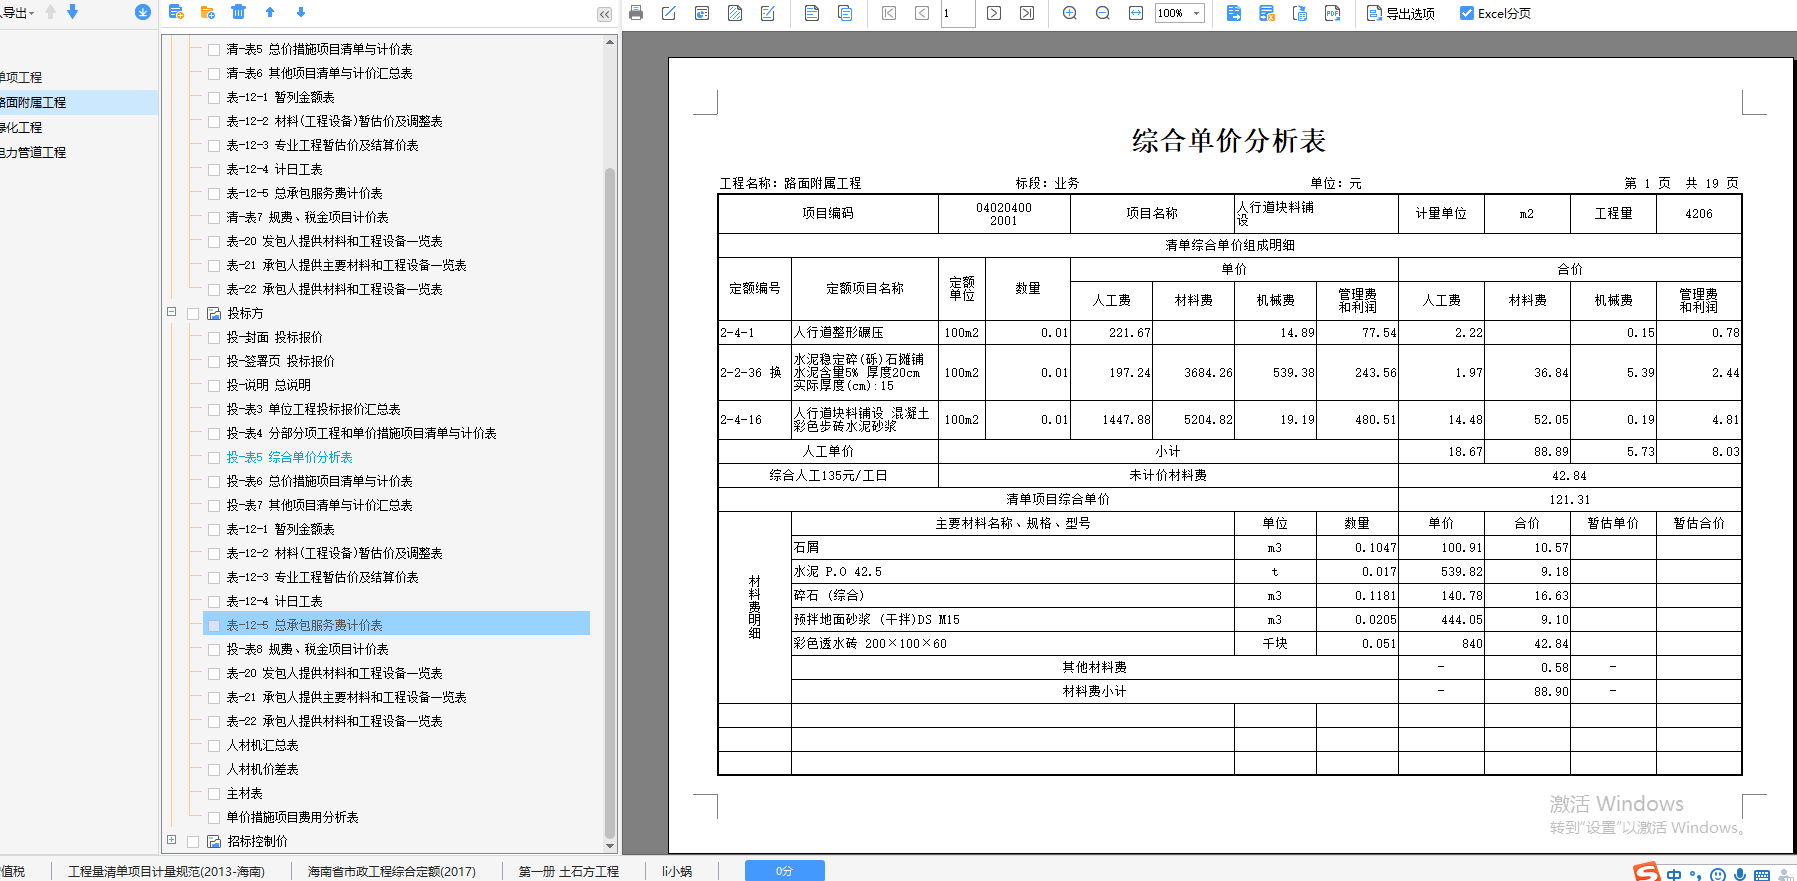Check the box for 投-封面 投标报价
Image resolution: width=1797 pixels, height=881 pixels.
coord(214,337)
